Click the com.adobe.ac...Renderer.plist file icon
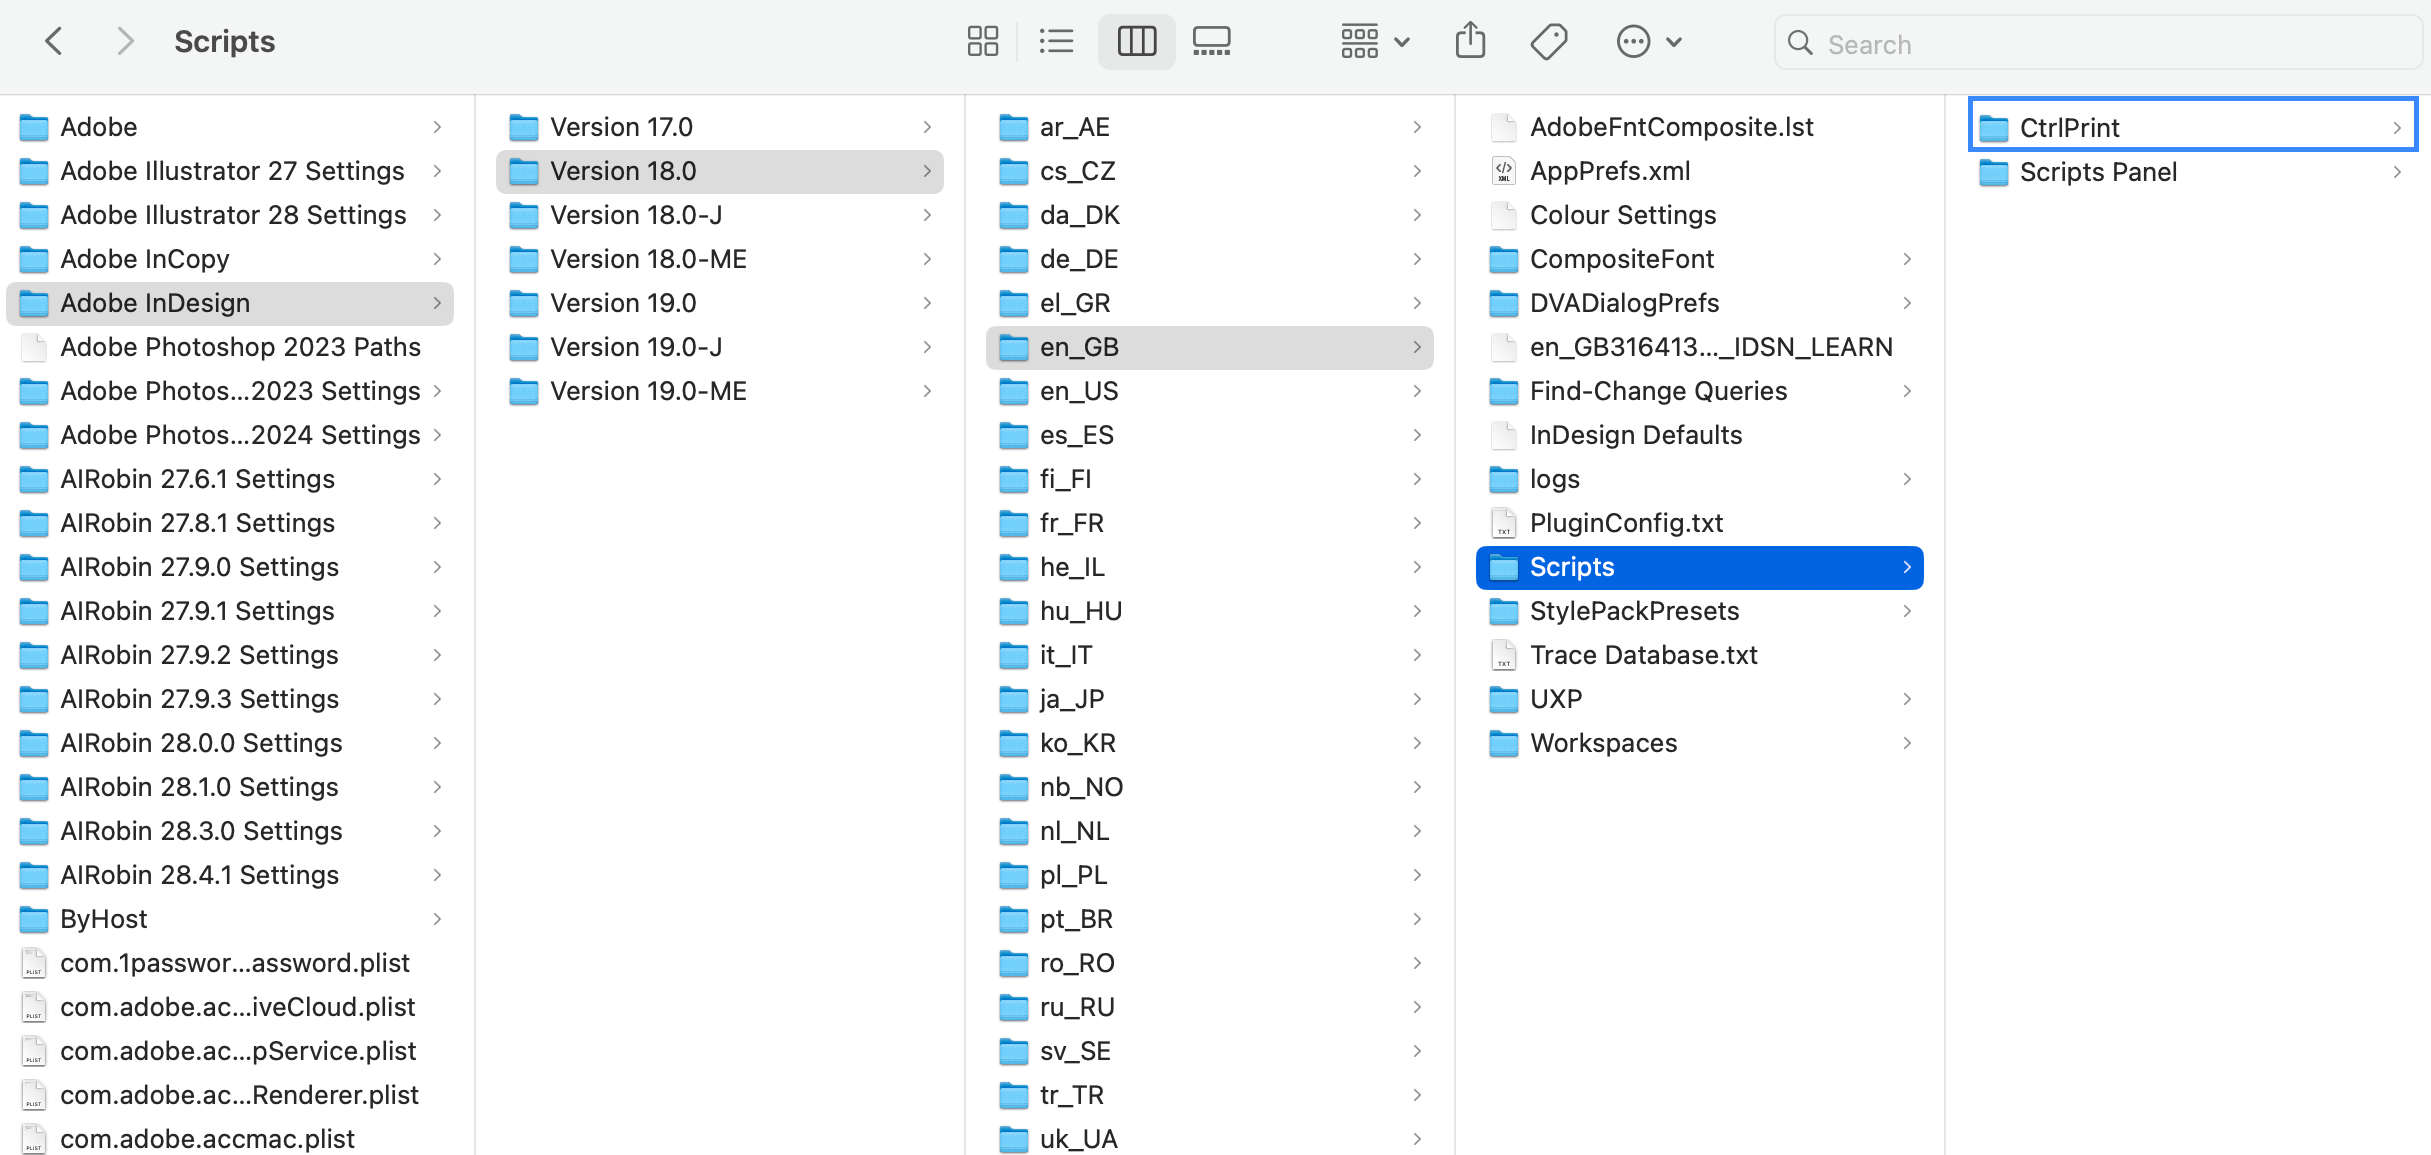Screen dimensions: 2431x1155 tap(34, 1095)
